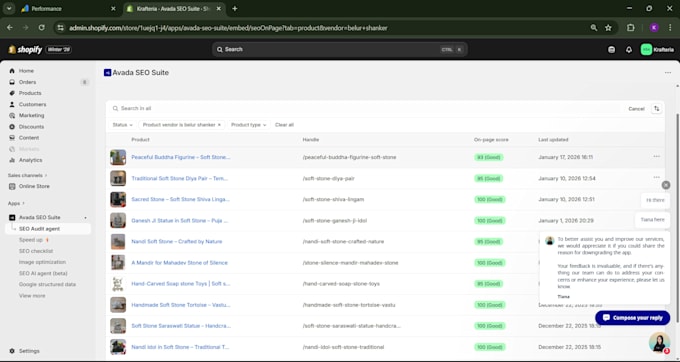Open the Shopify notifications bell
This screenshot has height=362, width=680.
629,49
